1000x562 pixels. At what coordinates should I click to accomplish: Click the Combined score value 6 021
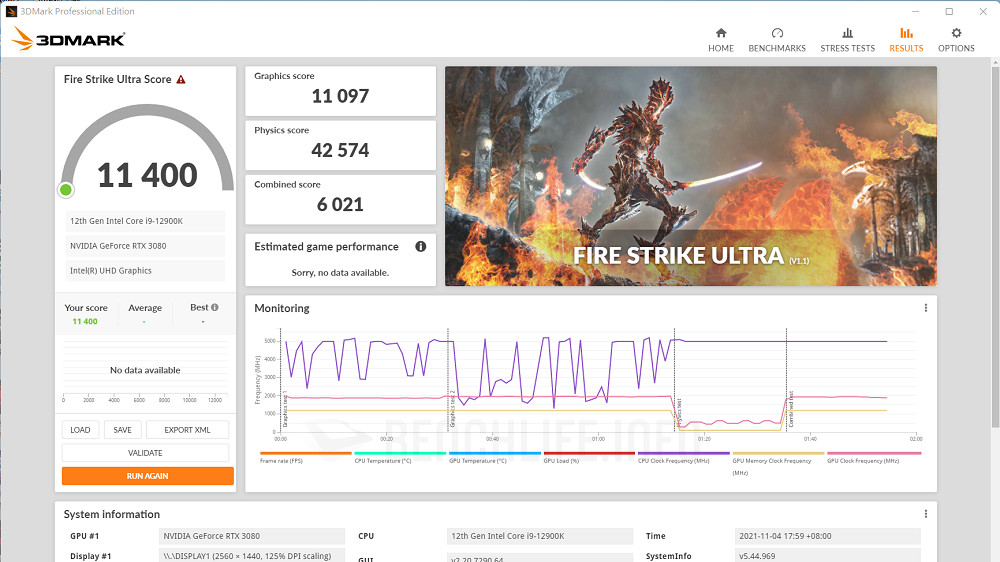point(340,205)
